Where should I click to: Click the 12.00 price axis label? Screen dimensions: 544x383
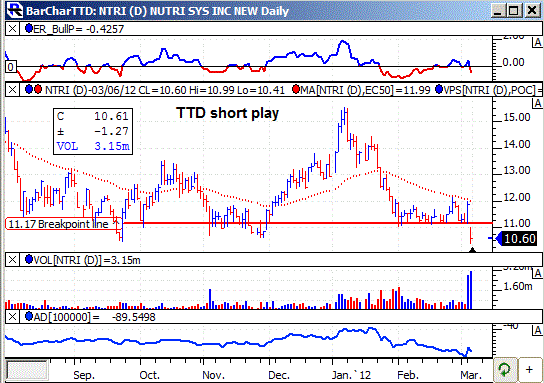[517, 197]
